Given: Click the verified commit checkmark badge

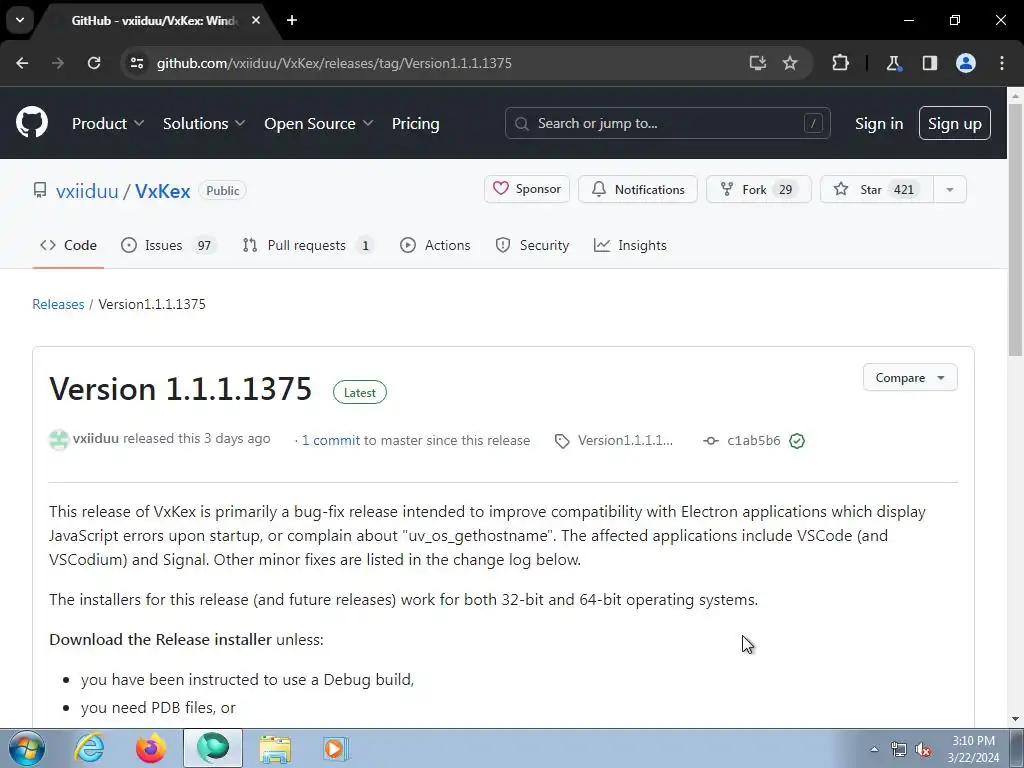Looking at the screenshot, I should click(x=797, y=441).
